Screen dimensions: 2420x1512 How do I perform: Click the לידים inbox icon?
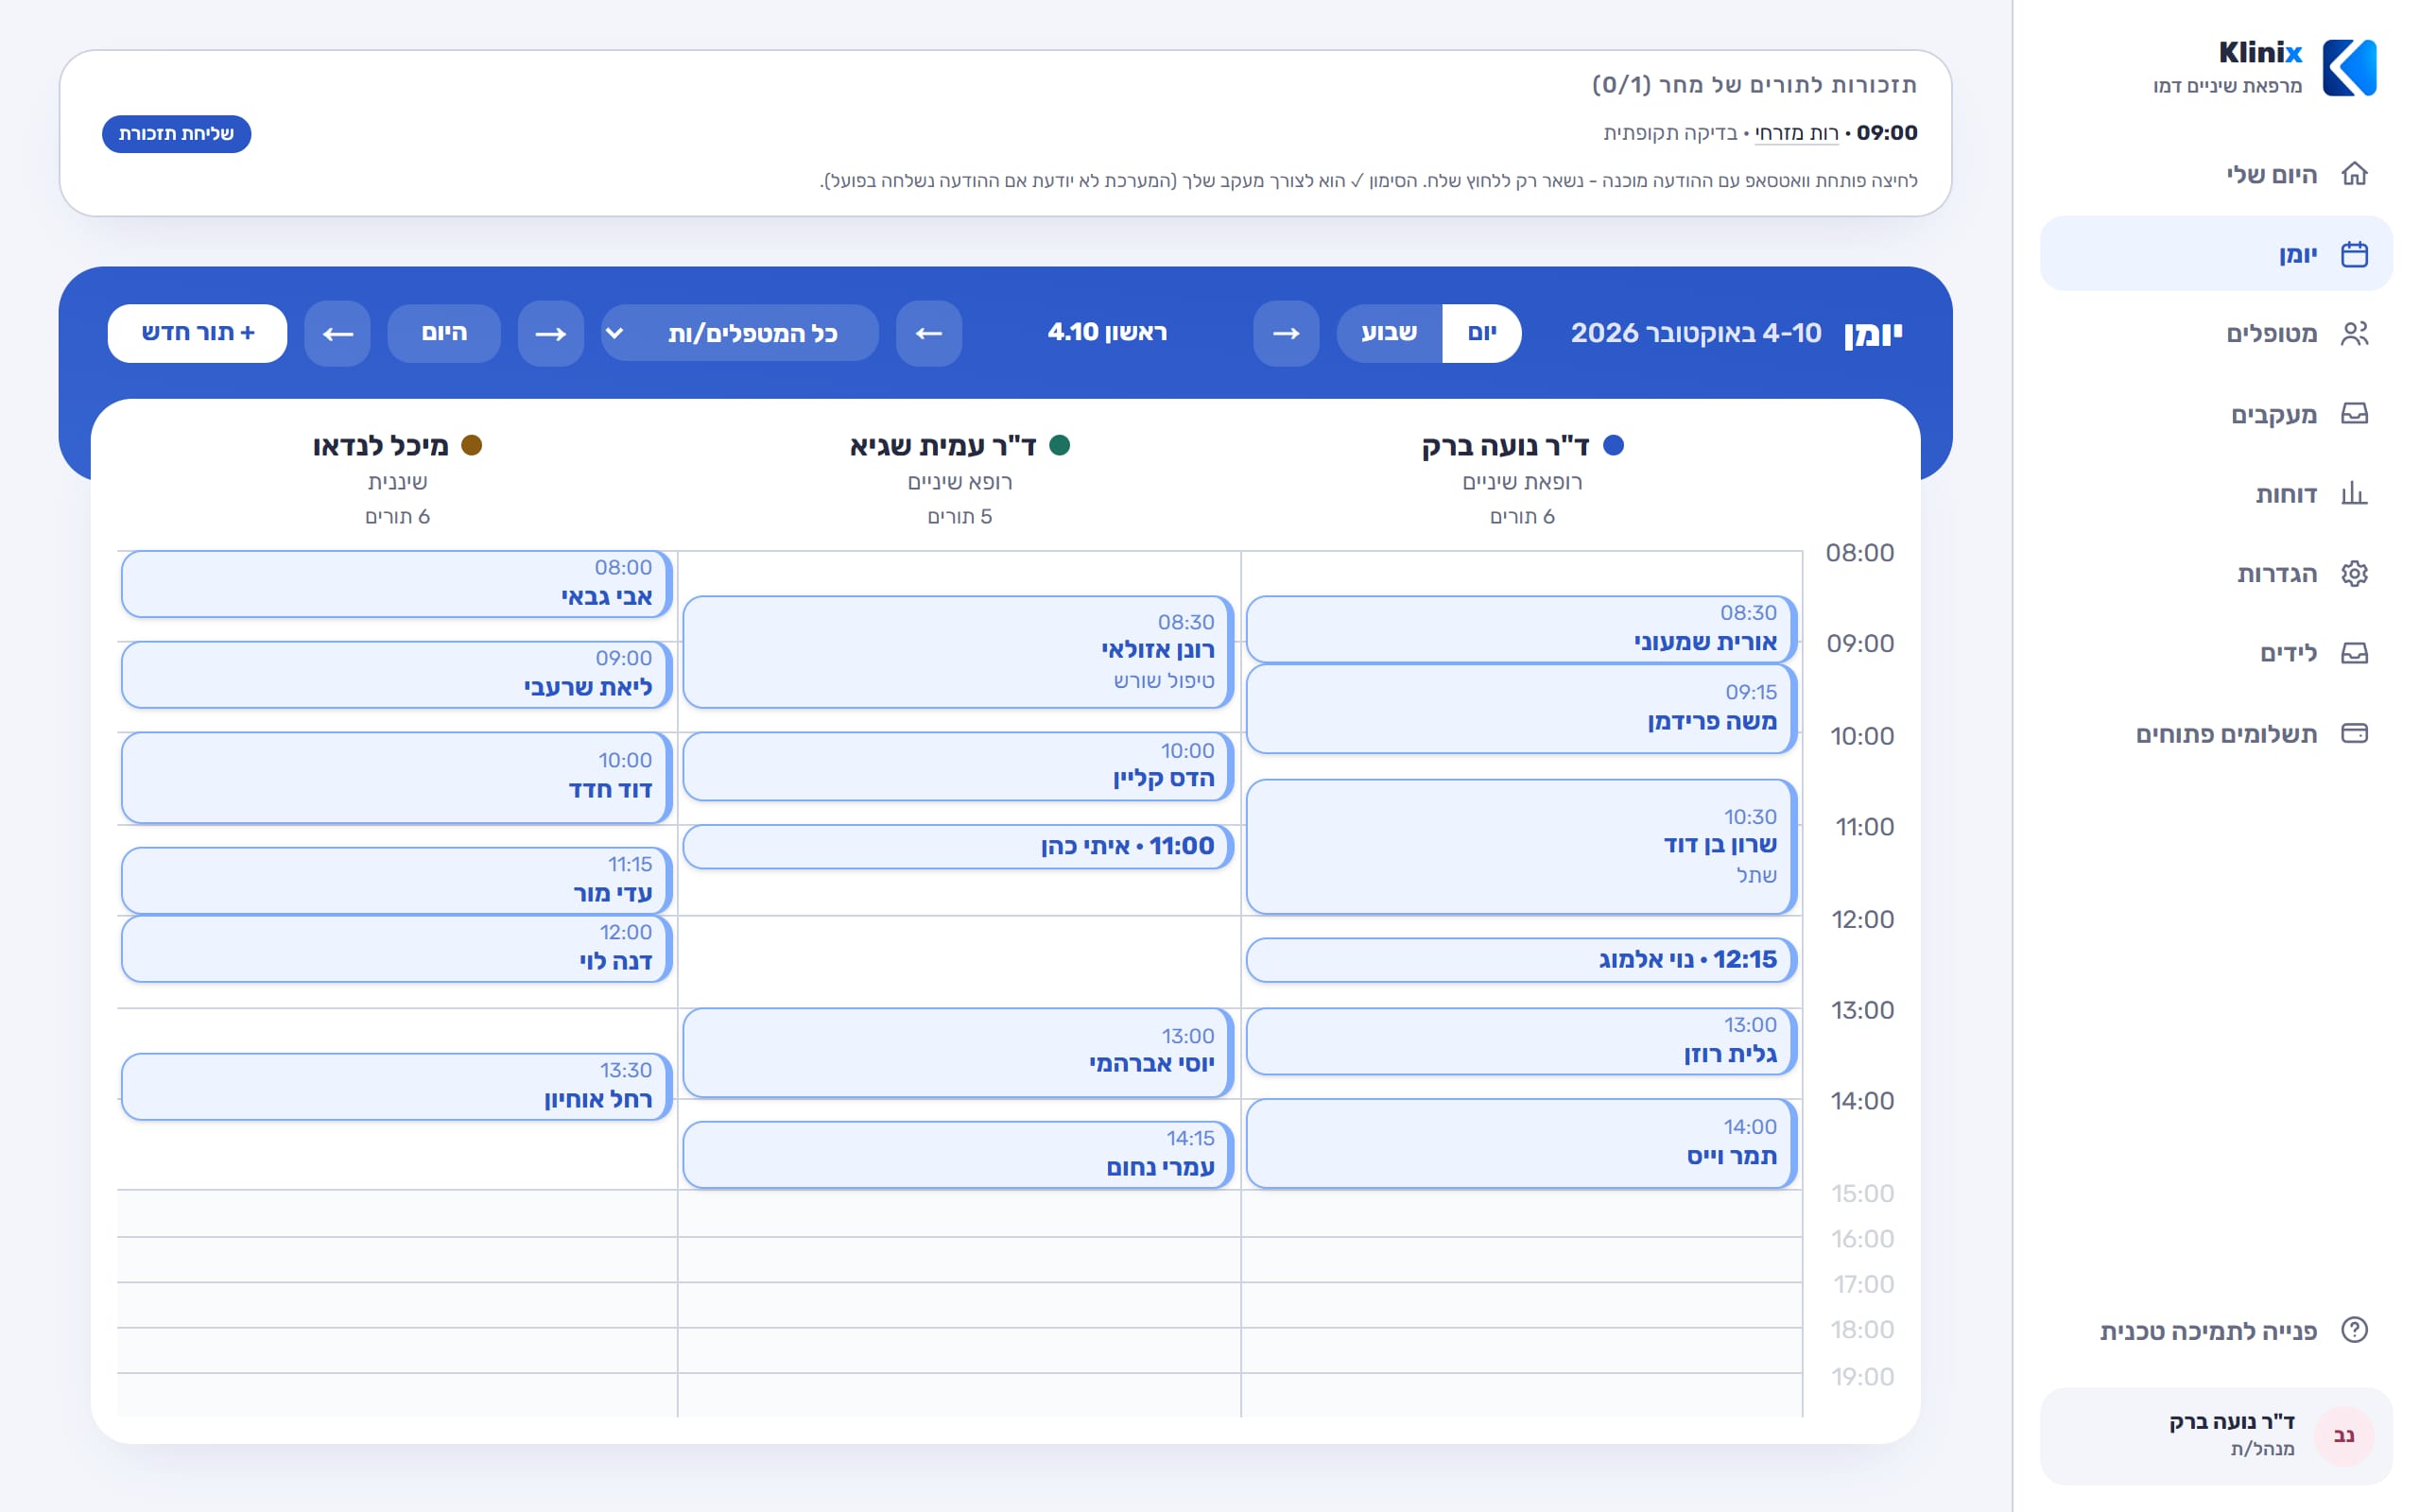point(2354,653)
